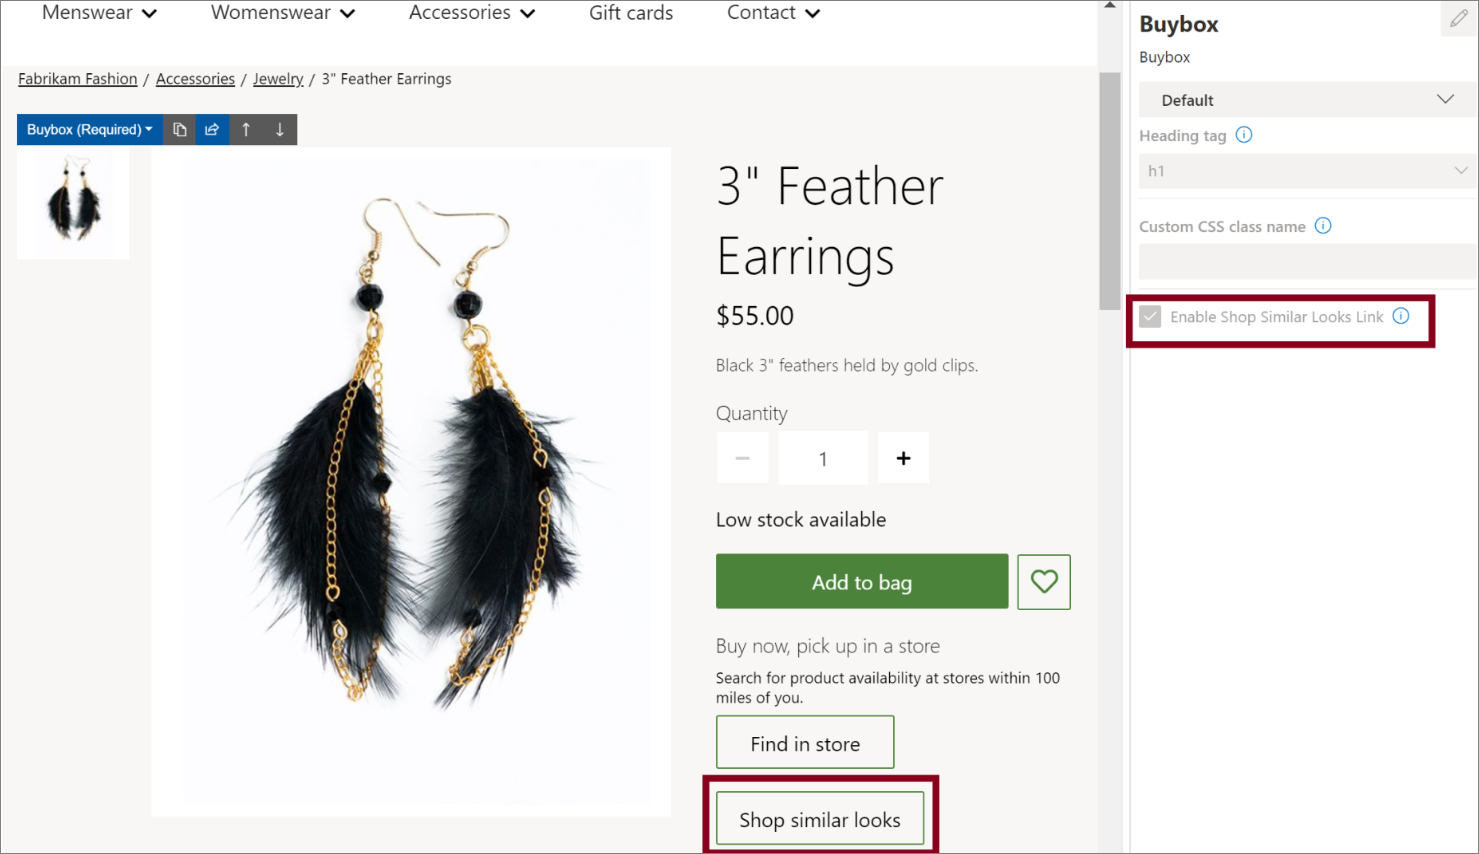Image resolution: width=1479 pixels, height=854 pixels.
Task: Click info icon next to Shop Similar Looks Link
Action: (1401, 316)
